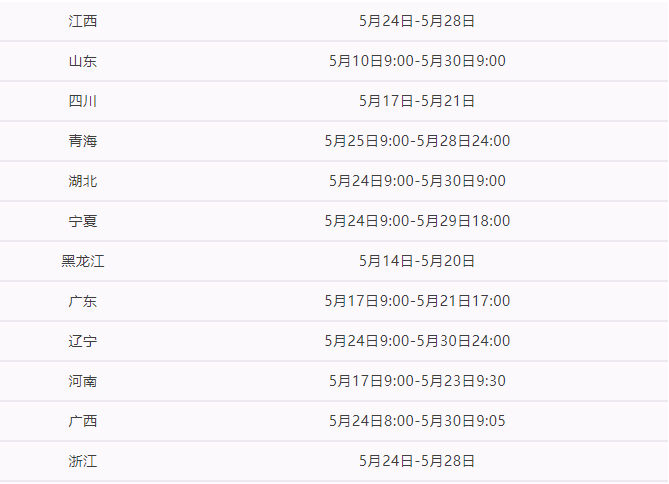Click the 黑龙江 province cell

pyautogui.click(x=83, y=261)
